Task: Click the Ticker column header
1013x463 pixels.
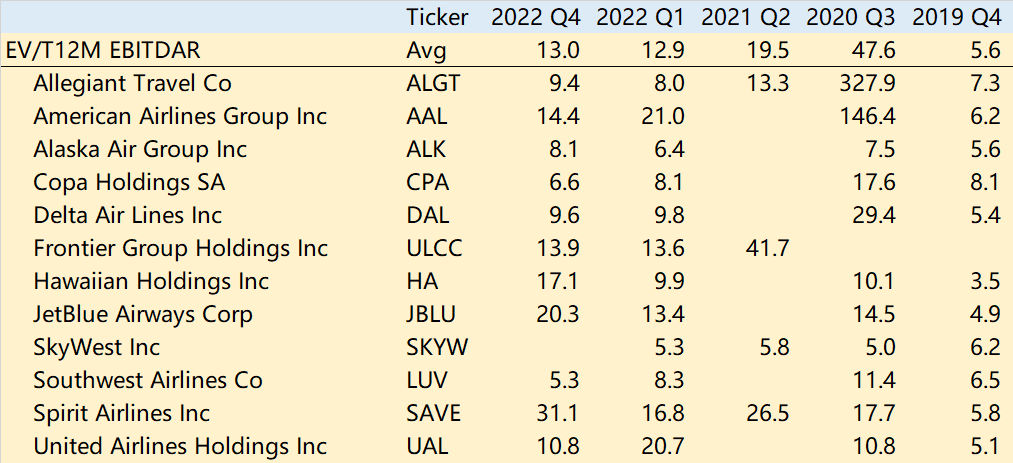Action: pyautogui.click(x=437, y=16)
